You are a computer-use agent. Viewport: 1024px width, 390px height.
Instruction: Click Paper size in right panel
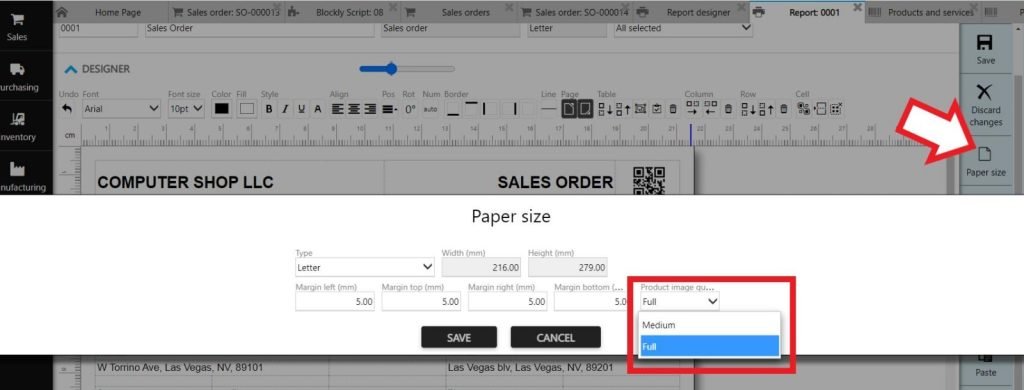[x=985, y=162]
